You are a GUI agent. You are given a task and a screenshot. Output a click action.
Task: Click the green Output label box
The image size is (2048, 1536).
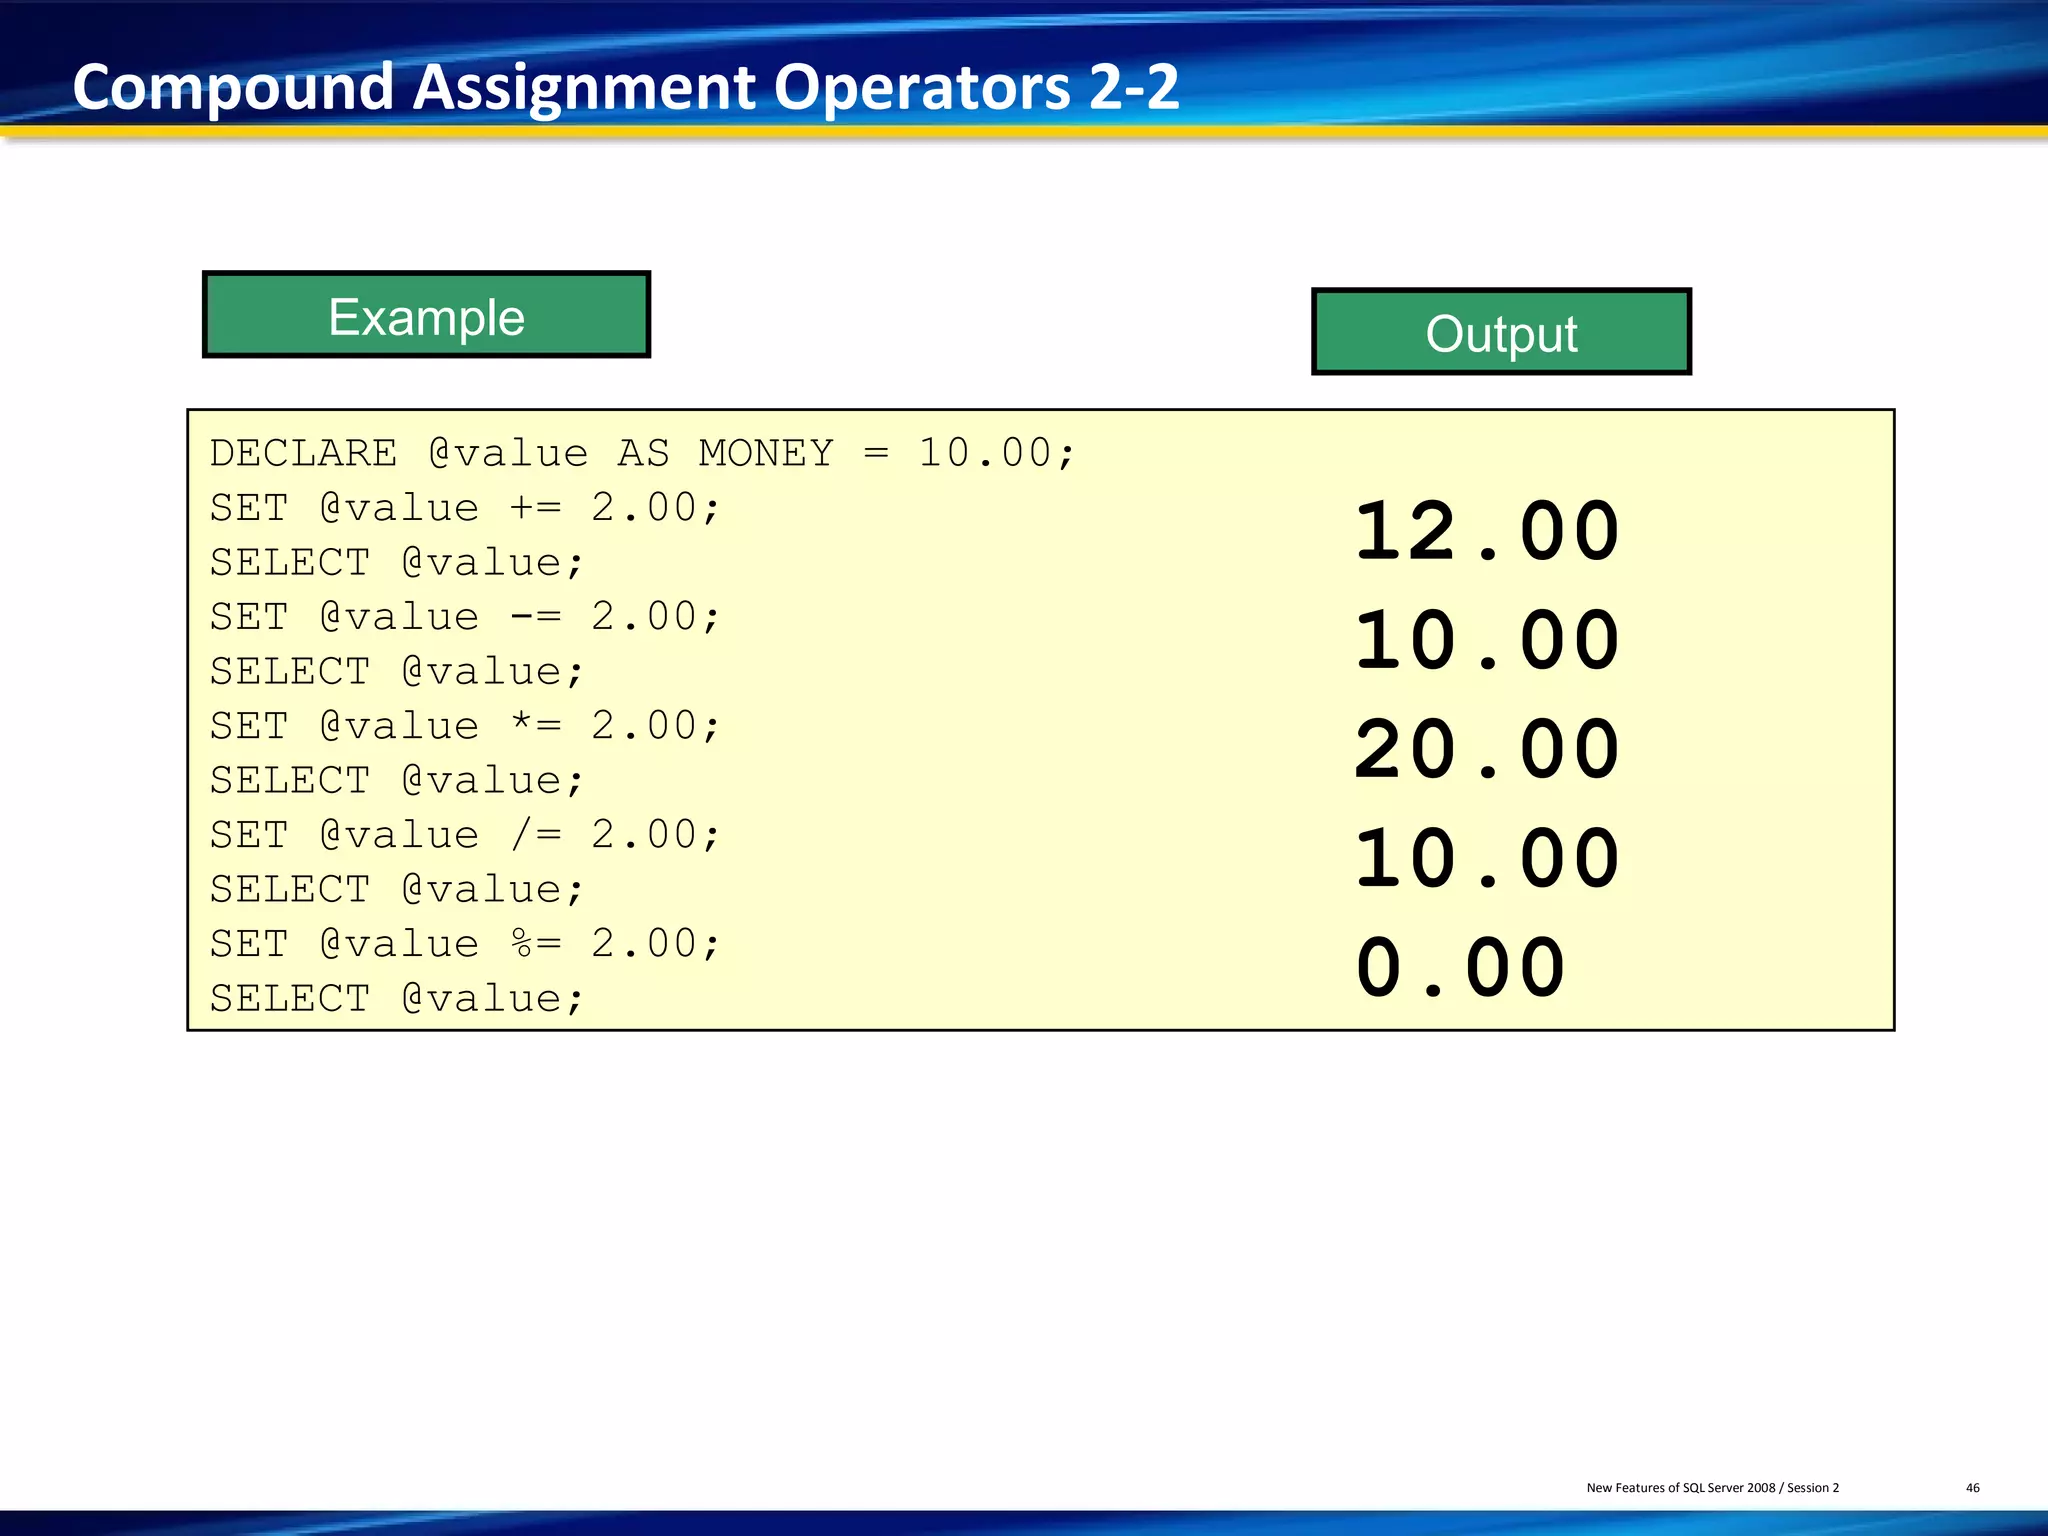click(1501, 332)
